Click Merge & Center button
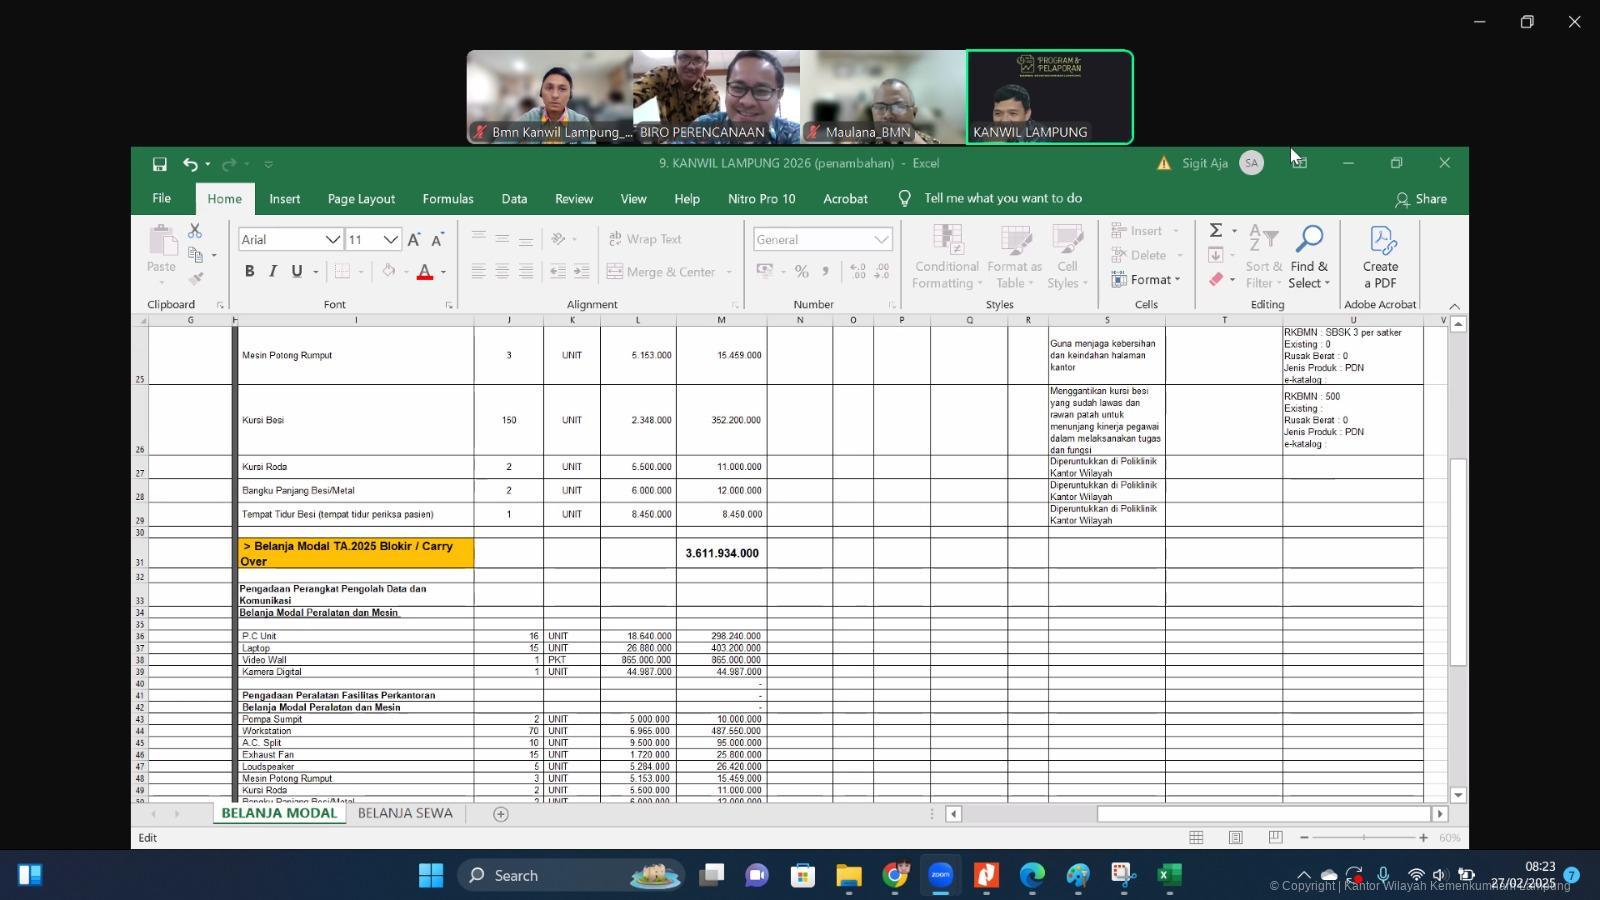 (661, 271)
